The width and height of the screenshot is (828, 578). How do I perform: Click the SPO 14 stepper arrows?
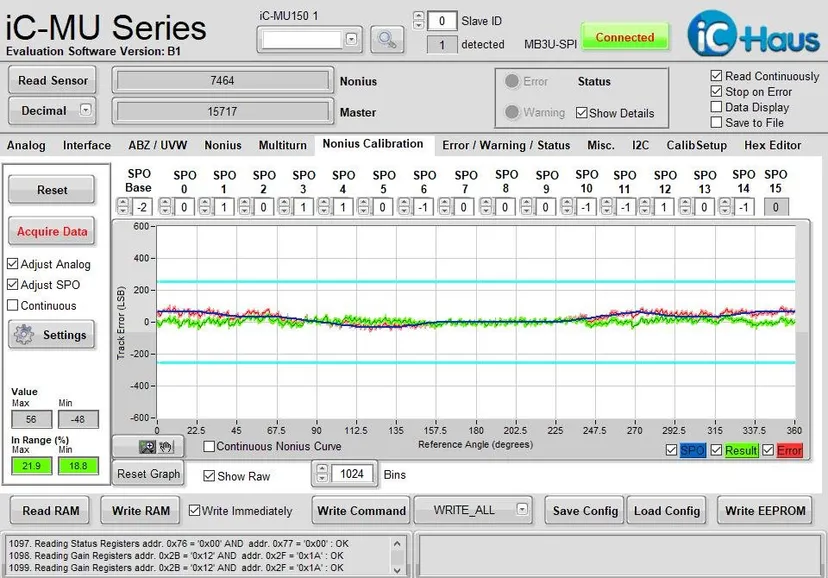725,206
